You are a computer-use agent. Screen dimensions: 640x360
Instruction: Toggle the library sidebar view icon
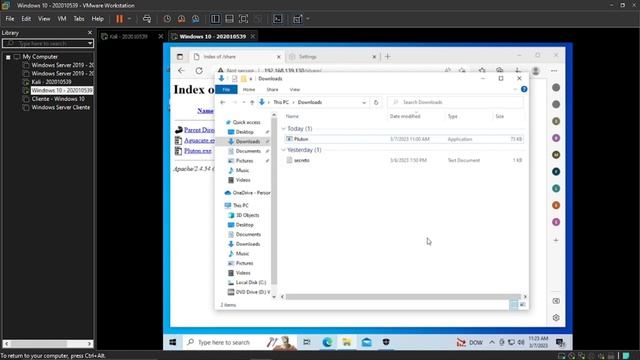pyautogui.click(x=215, y=19)
